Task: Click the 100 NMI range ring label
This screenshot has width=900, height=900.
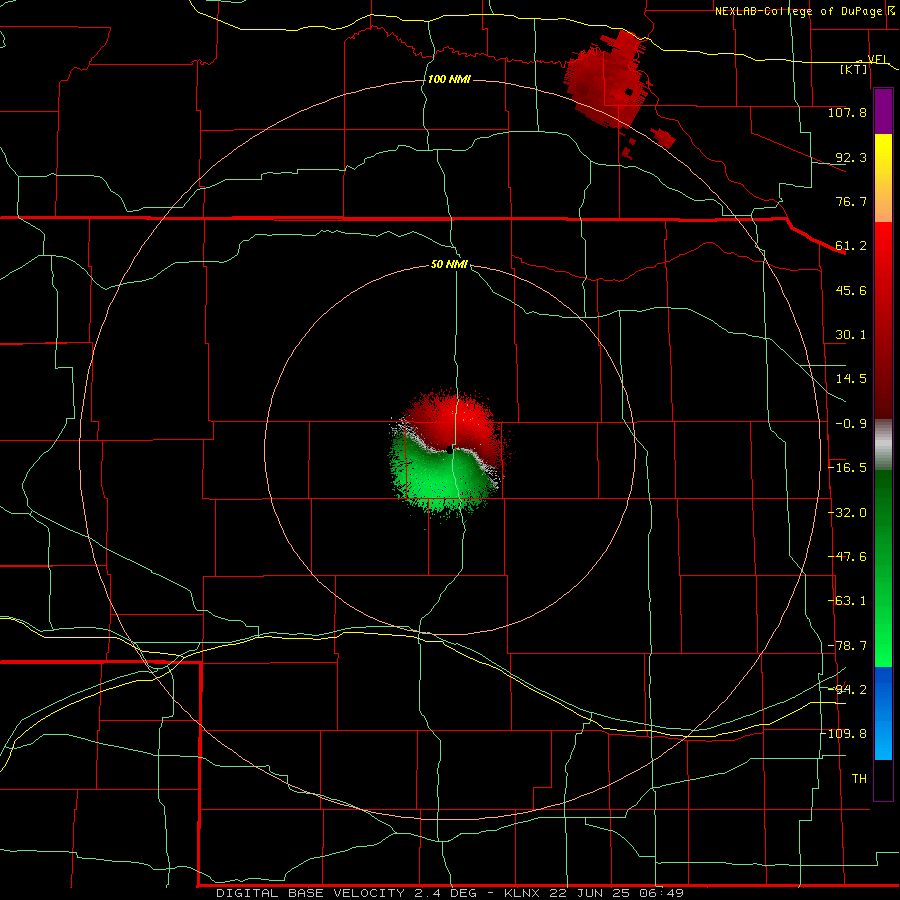Action: click(x=449, y=79)
